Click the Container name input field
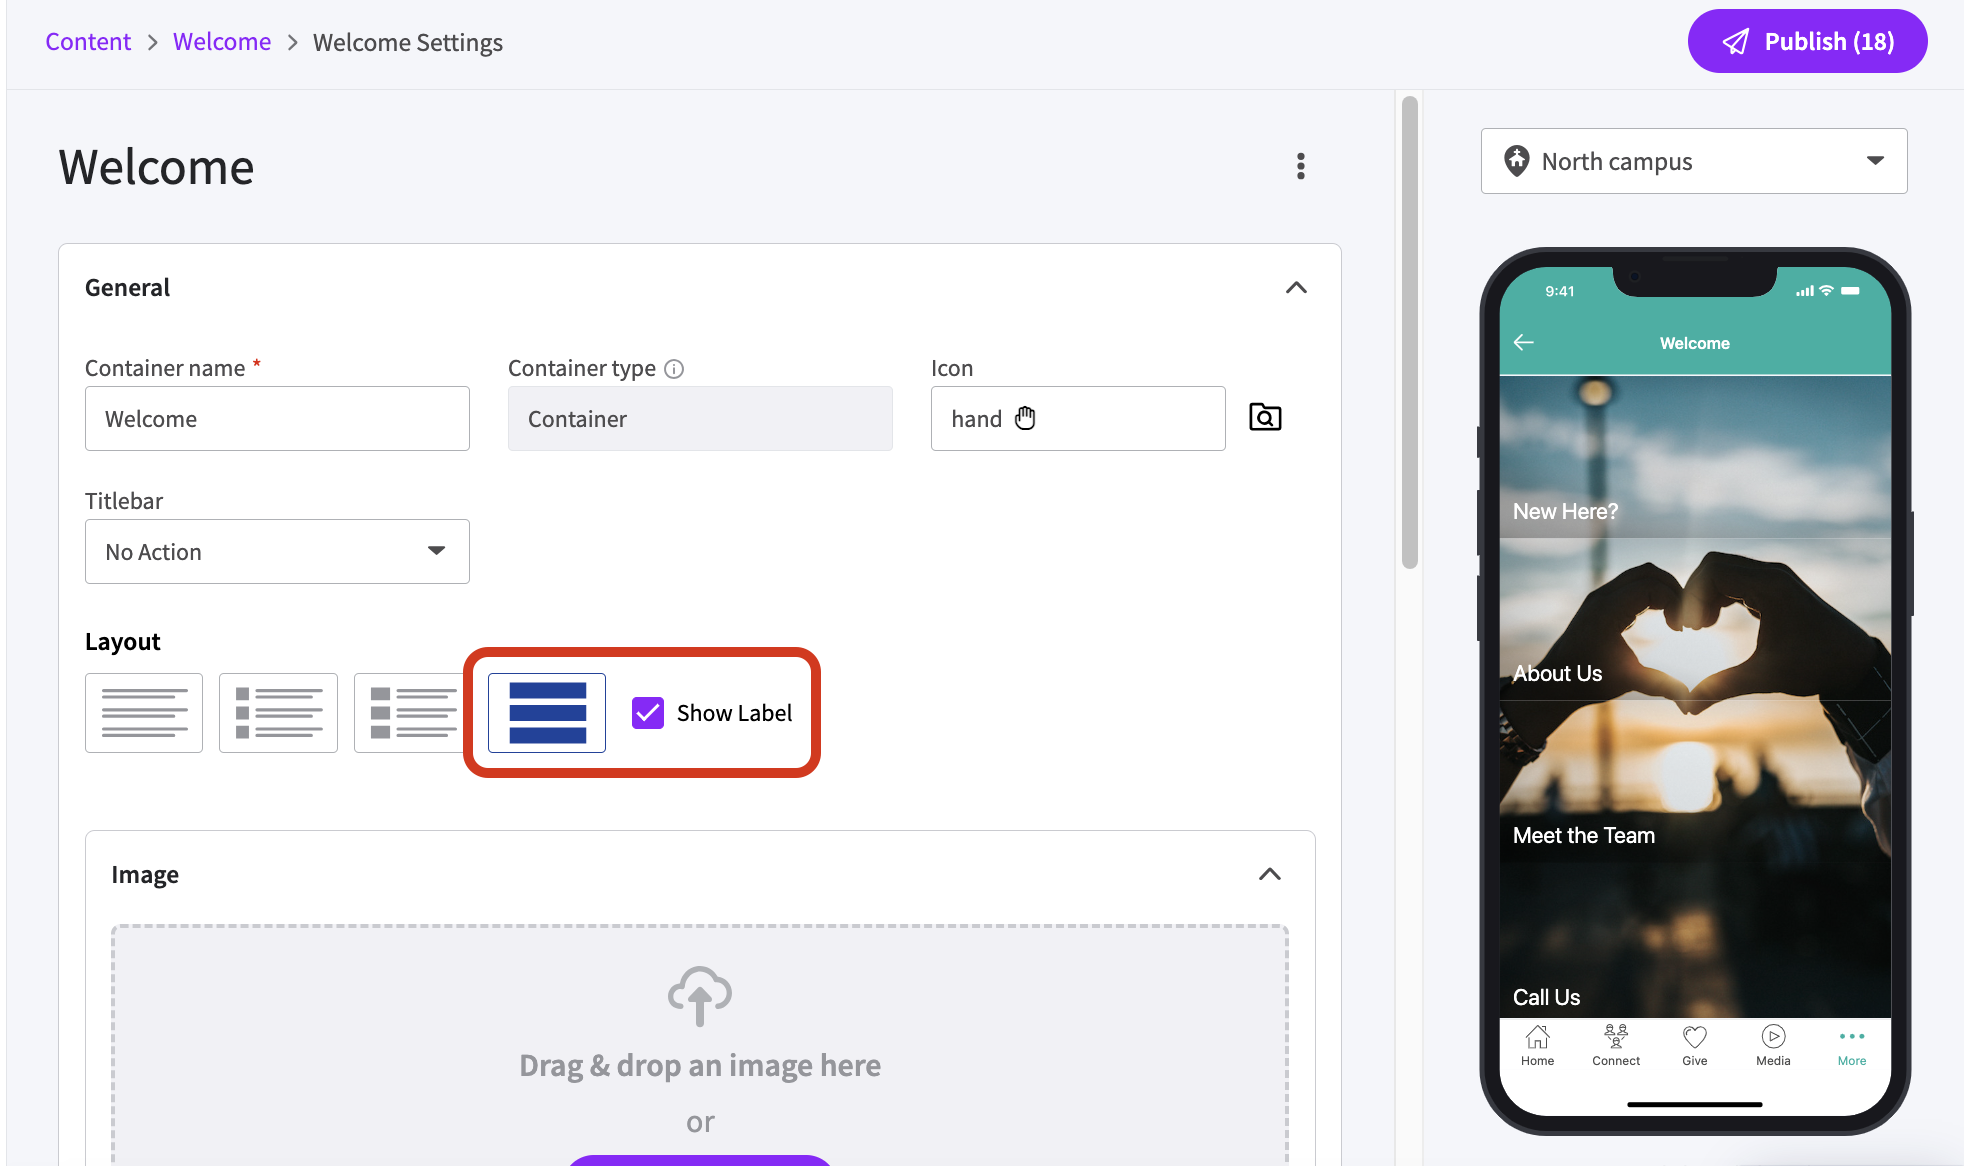Screen dimensions: 1964x1166 (x=277, y=419)
